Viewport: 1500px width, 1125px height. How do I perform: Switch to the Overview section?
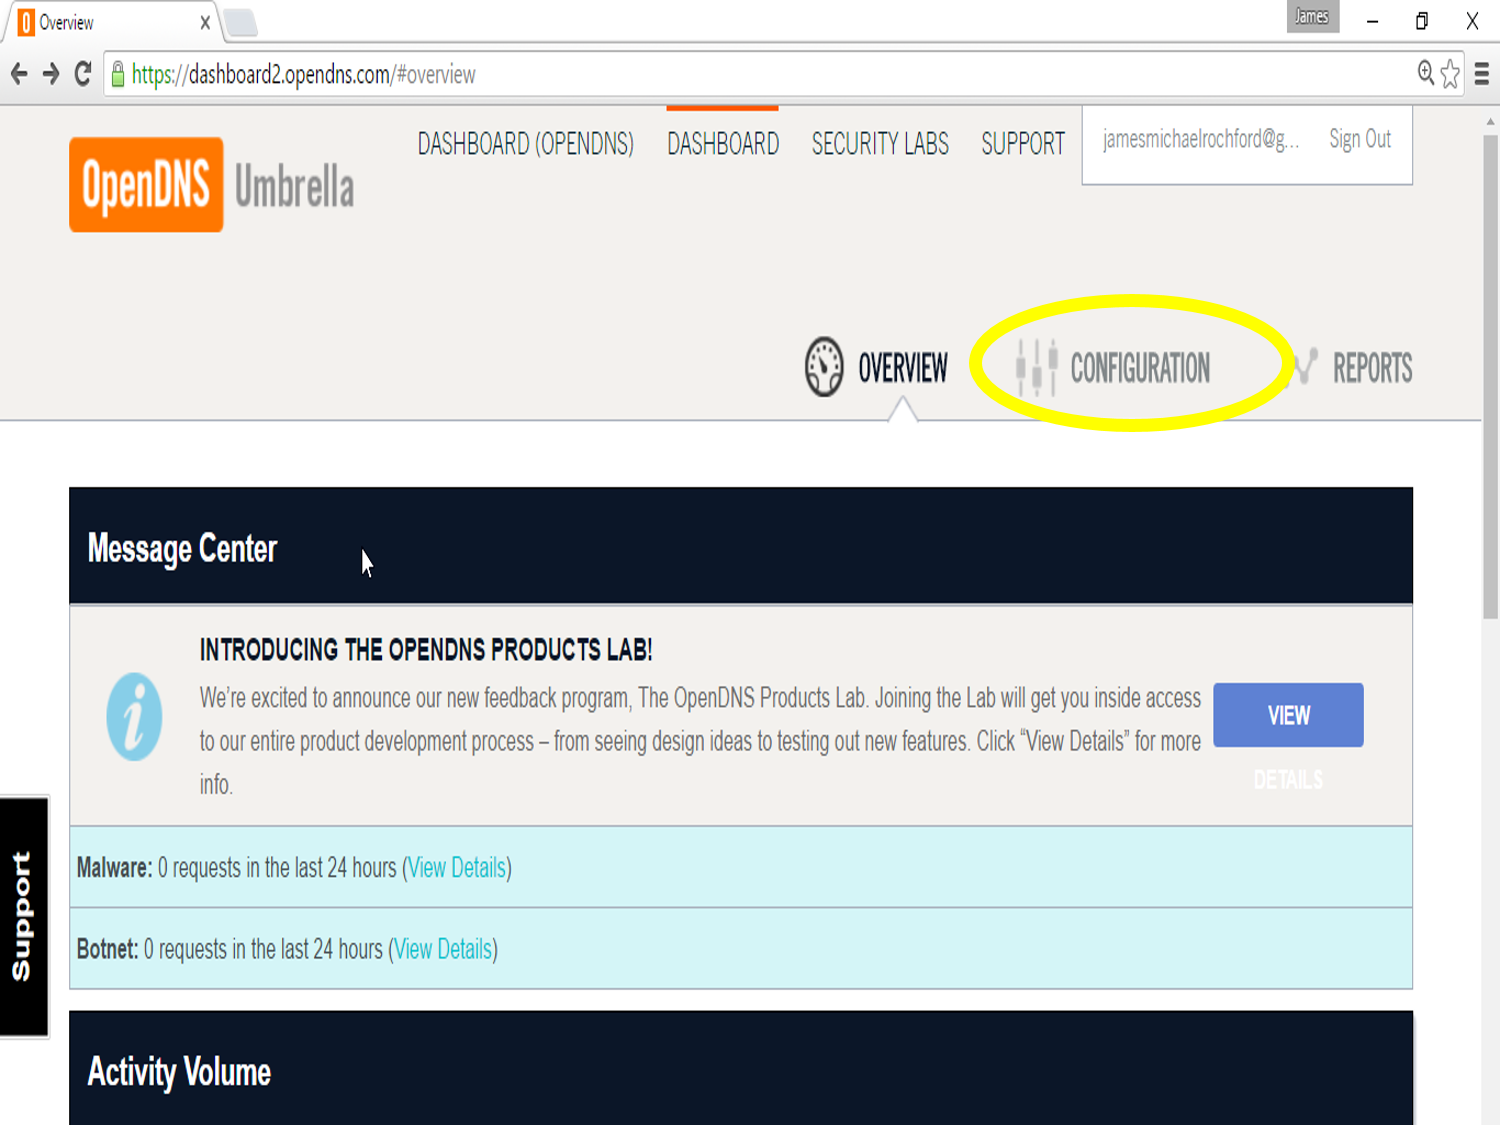click(x=877, y=368)
